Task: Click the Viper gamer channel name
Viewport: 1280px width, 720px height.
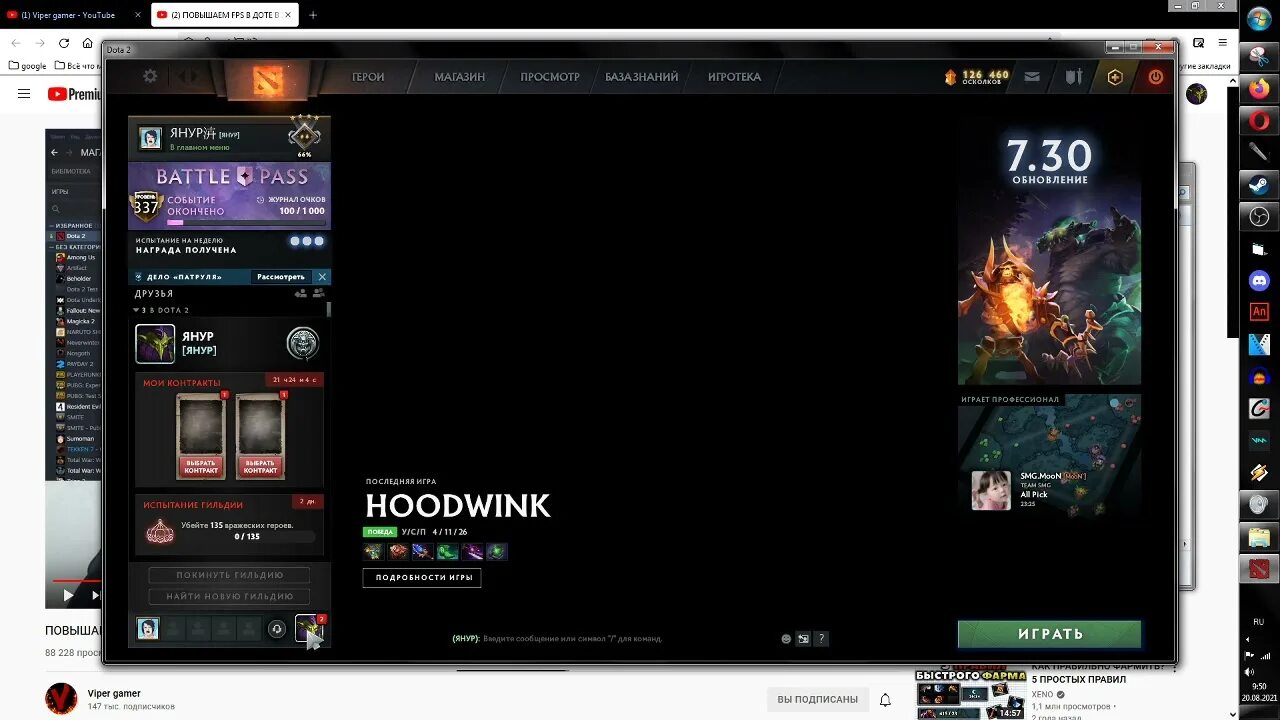Action: 114,693
